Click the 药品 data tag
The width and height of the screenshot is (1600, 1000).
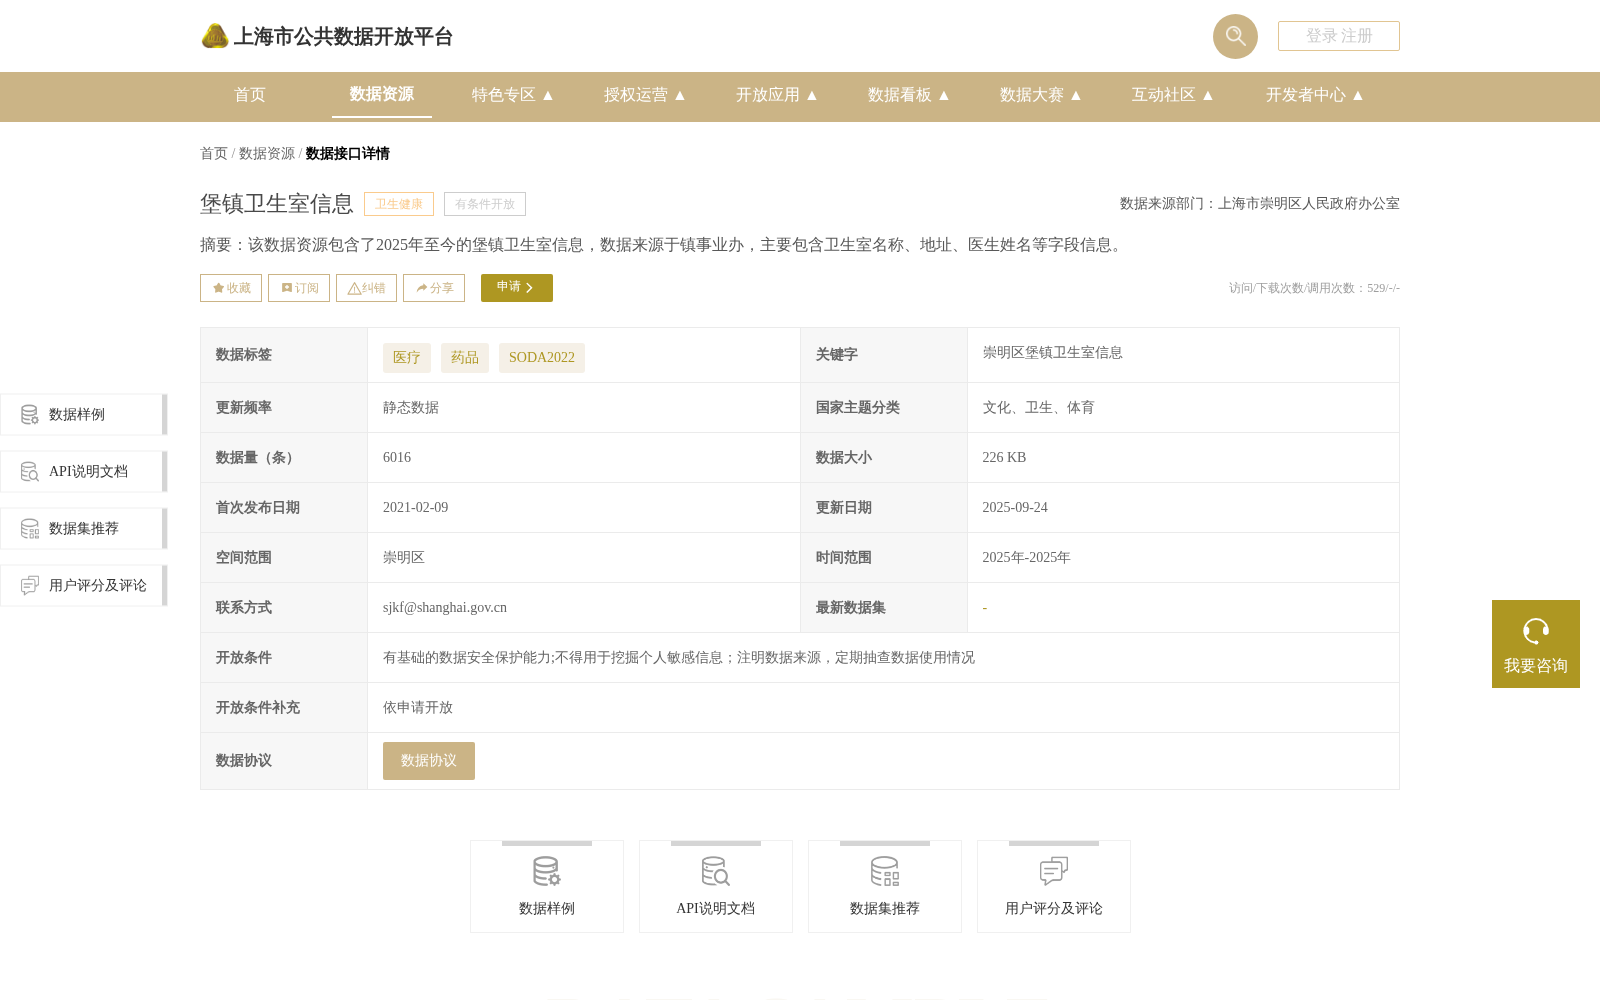(x=465, y=358)
